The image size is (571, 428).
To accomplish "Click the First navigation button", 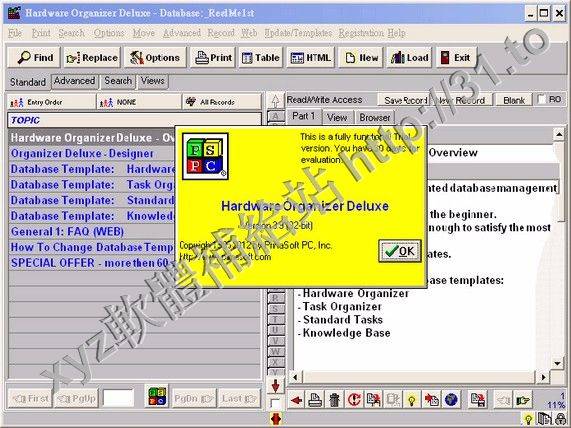I will (30, 398).
